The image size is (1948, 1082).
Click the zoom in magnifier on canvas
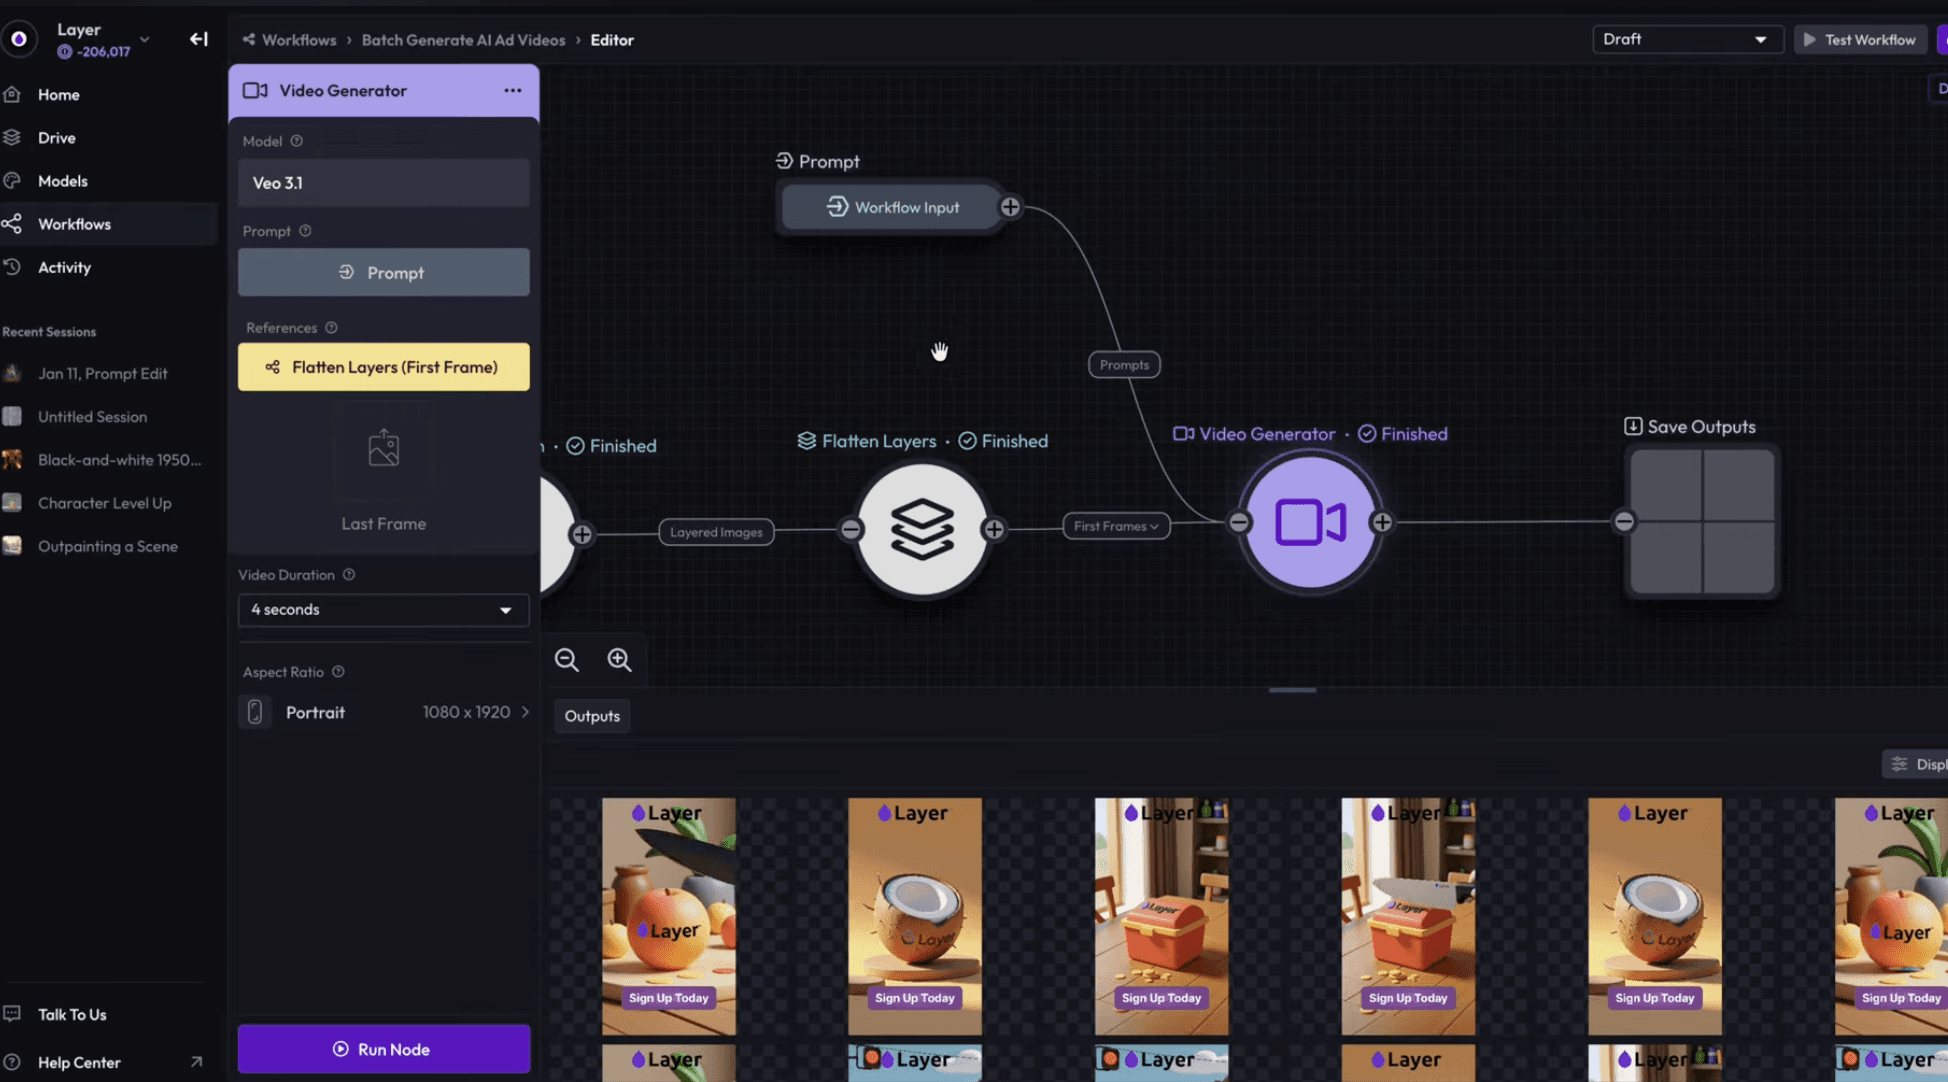(619, 660)
